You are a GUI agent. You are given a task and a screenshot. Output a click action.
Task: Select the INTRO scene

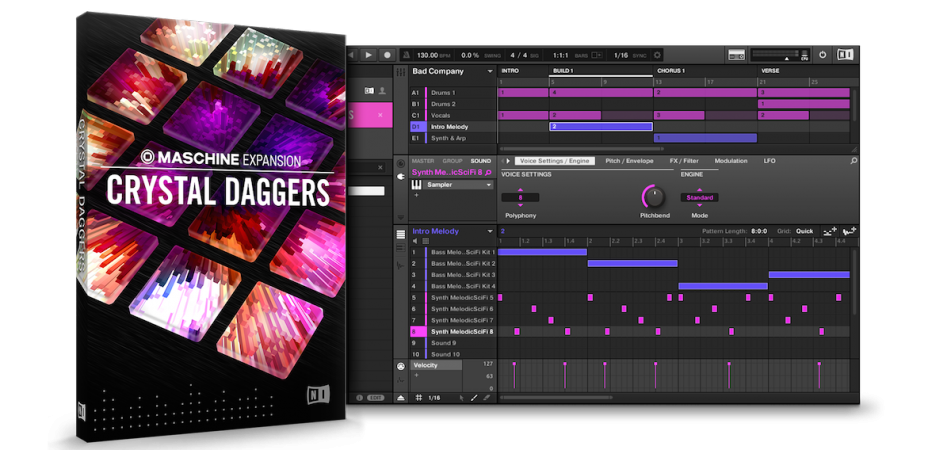tap(510, 71)
